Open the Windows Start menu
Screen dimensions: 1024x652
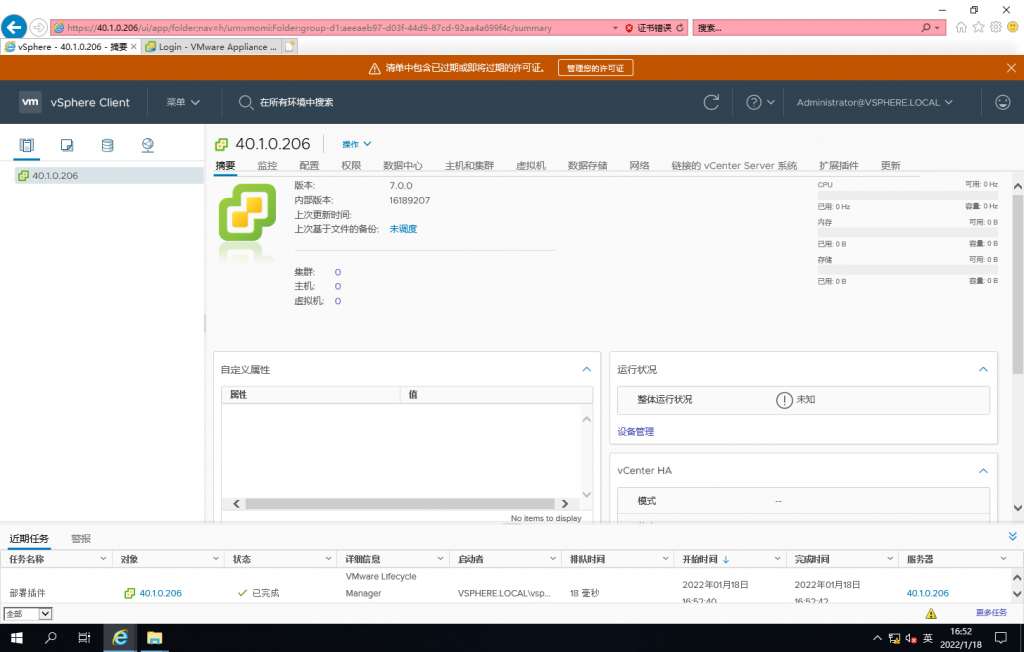coord(17,638)
